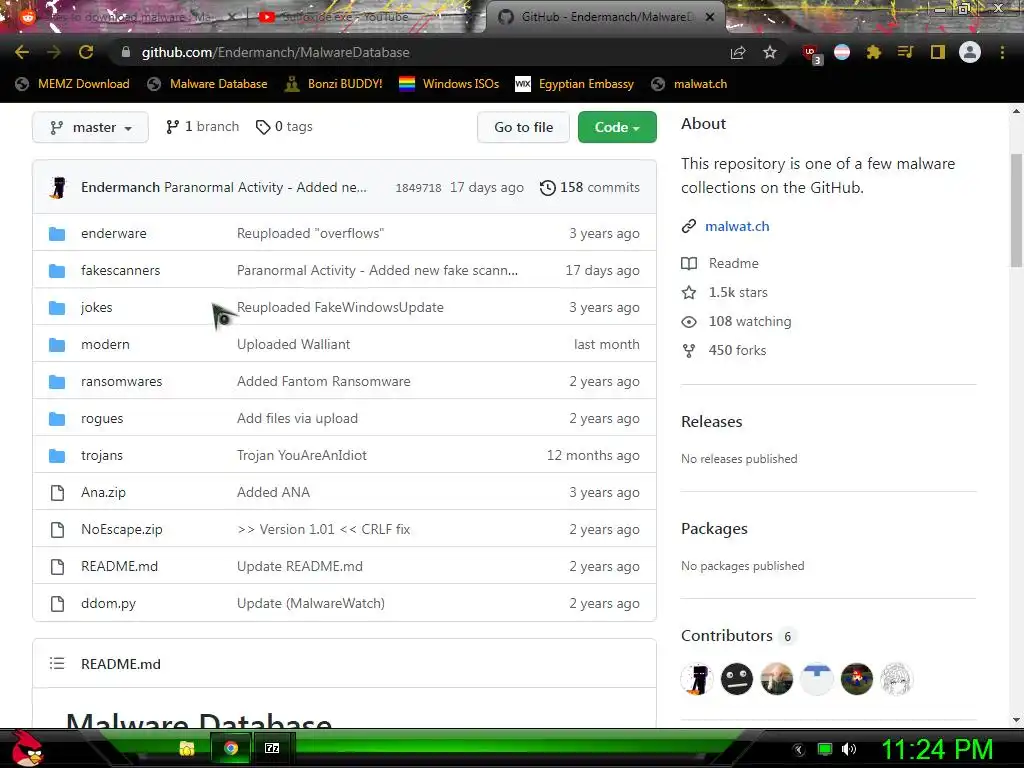
Task: Open the modern folder name
Action: click(105, 344)
